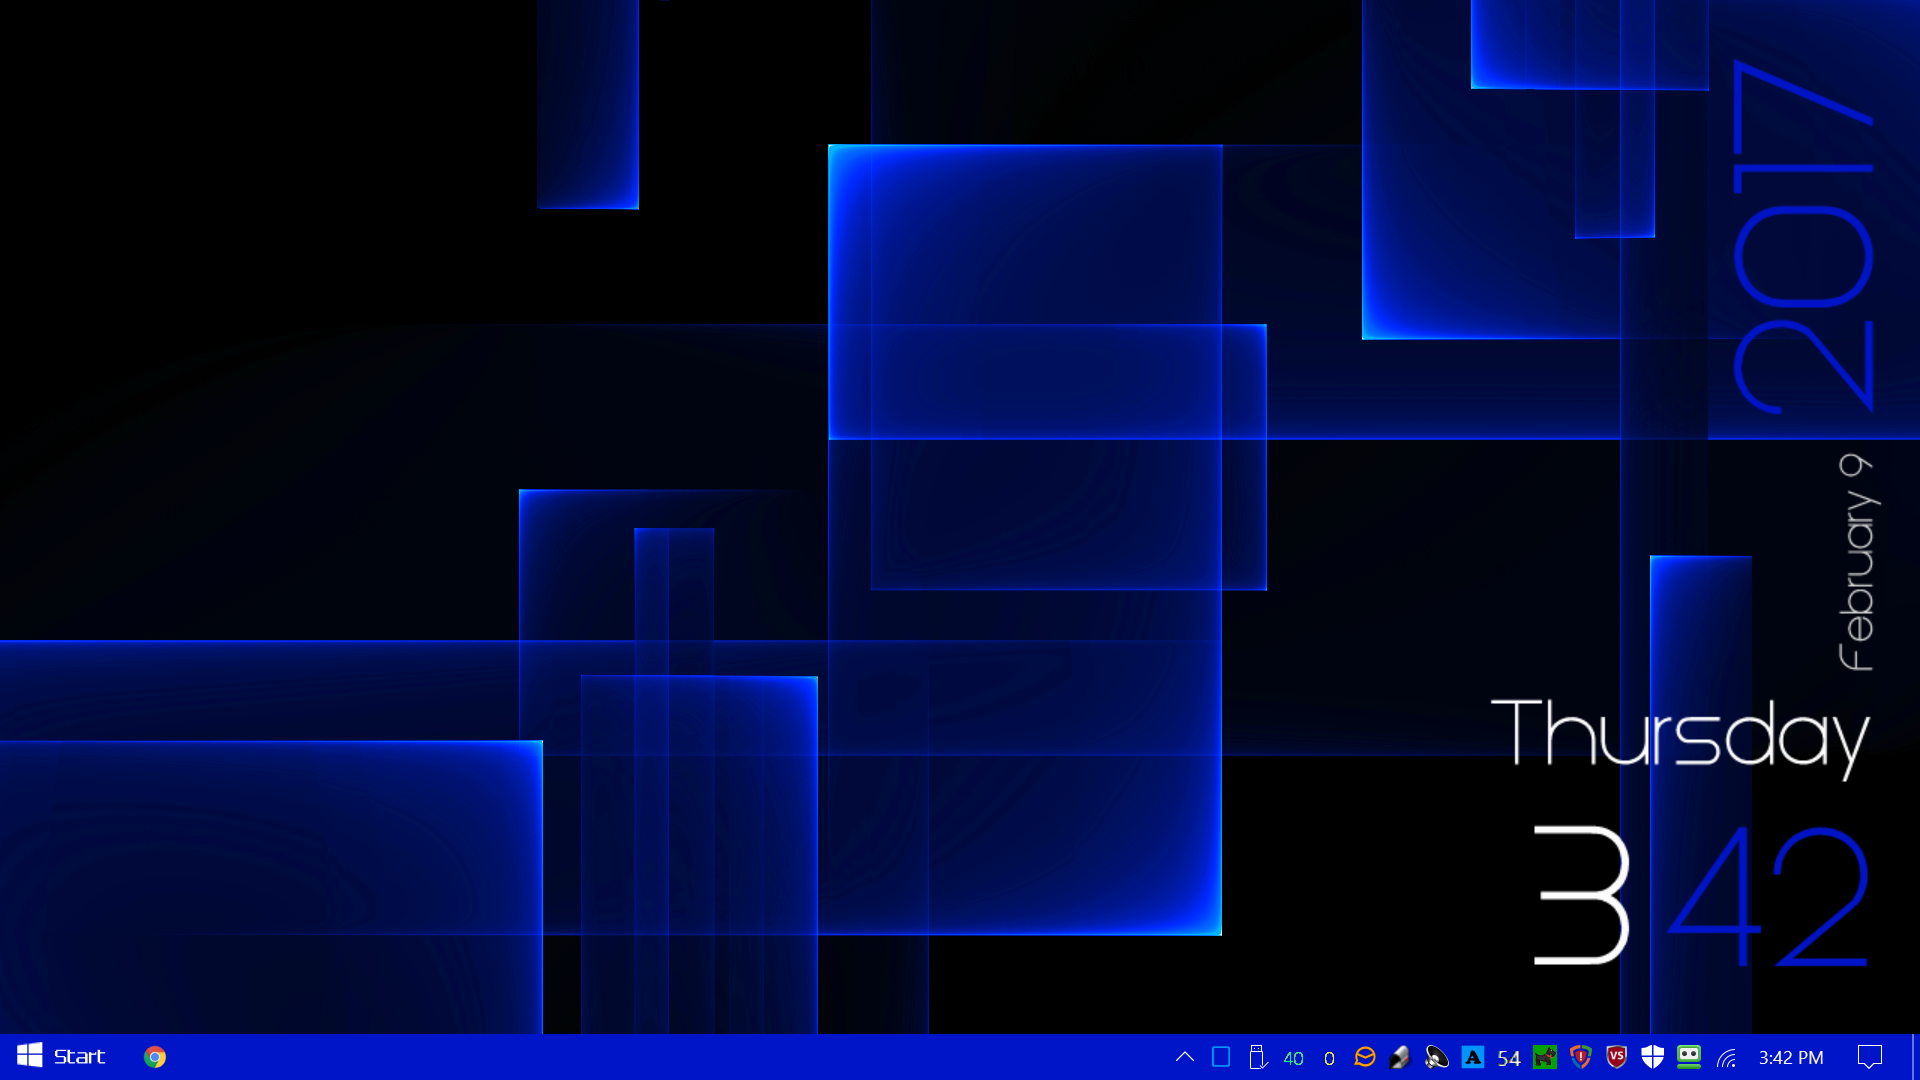Viewport: 1920px width, 1080px height.
Task: Click the blue square outline tray icon
Action: pyautogui.click(x=1221, y=1057)
